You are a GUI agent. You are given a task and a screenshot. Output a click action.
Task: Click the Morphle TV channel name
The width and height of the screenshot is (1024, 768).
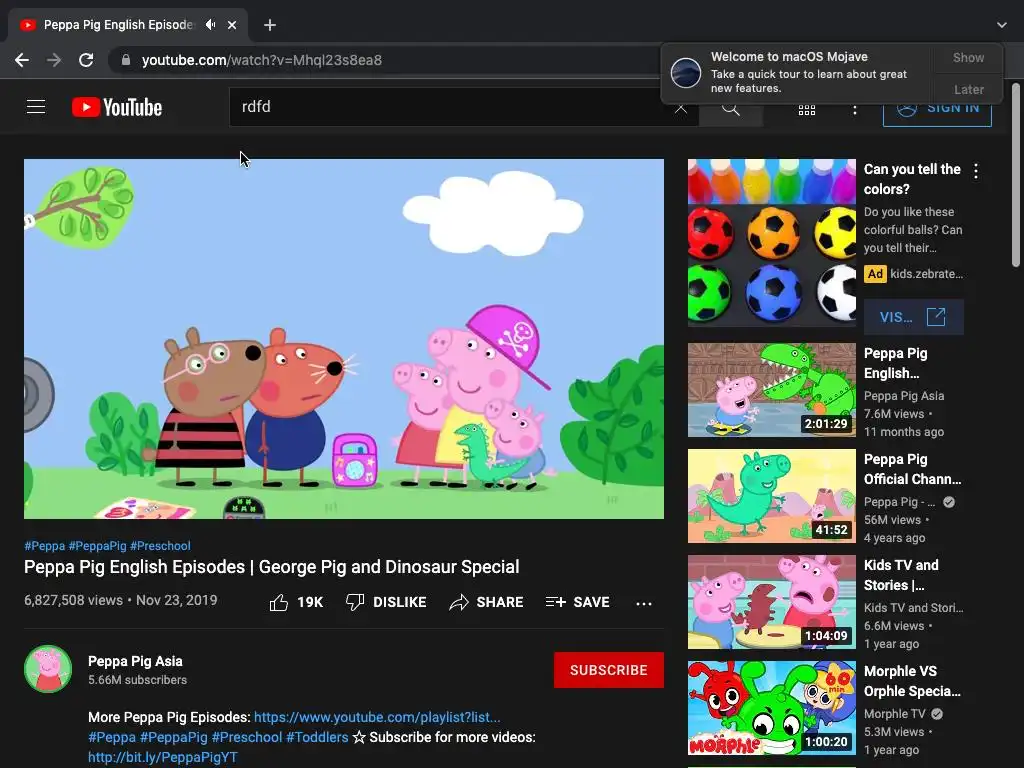tap(894, 714)
